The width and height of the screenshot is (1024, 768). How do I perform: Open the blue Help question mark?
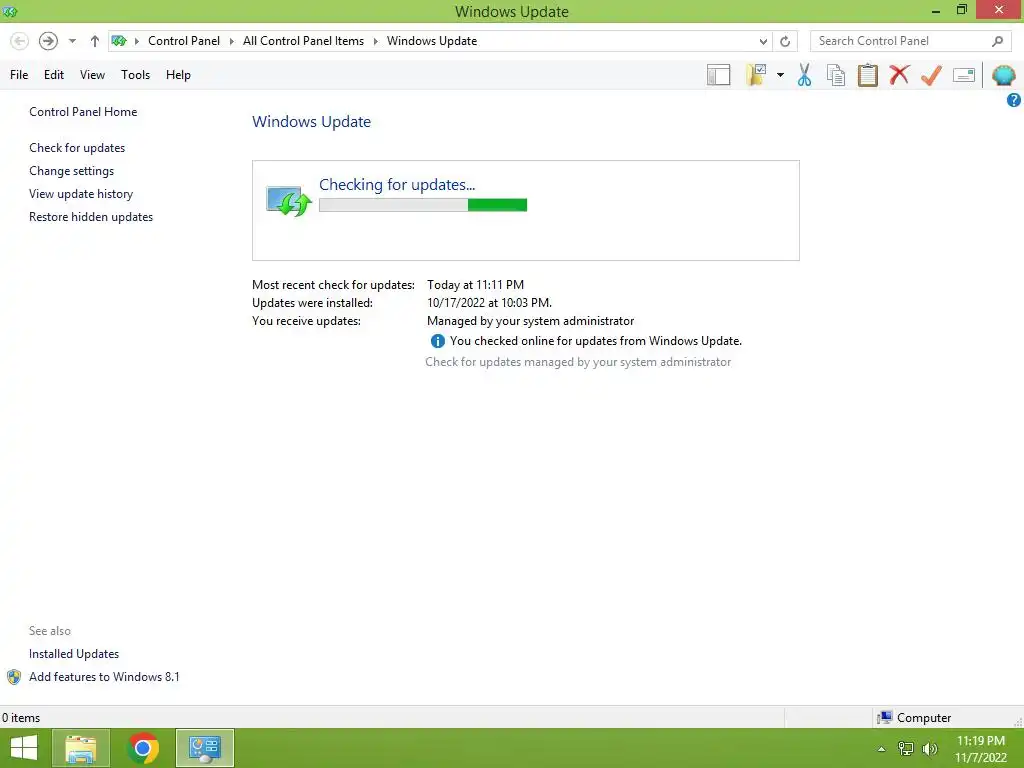1014,100
